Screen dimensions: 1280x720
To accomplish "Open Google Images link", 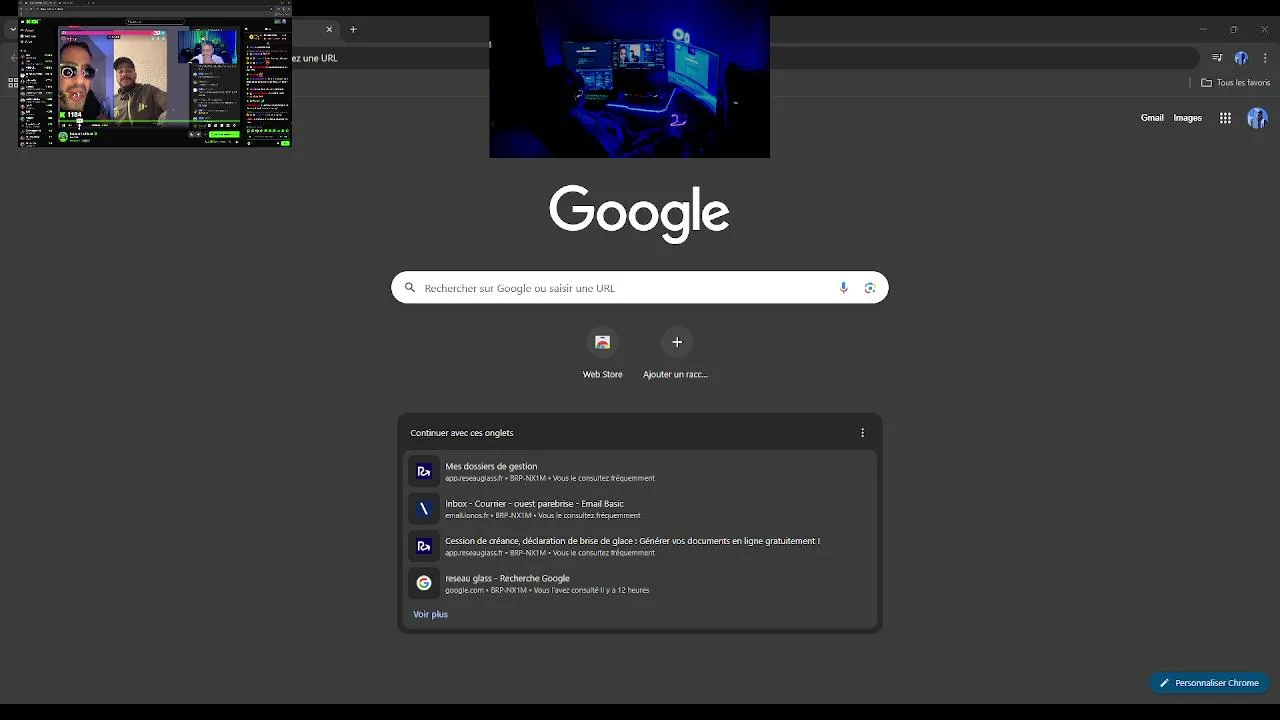I will coord(1188,118).
